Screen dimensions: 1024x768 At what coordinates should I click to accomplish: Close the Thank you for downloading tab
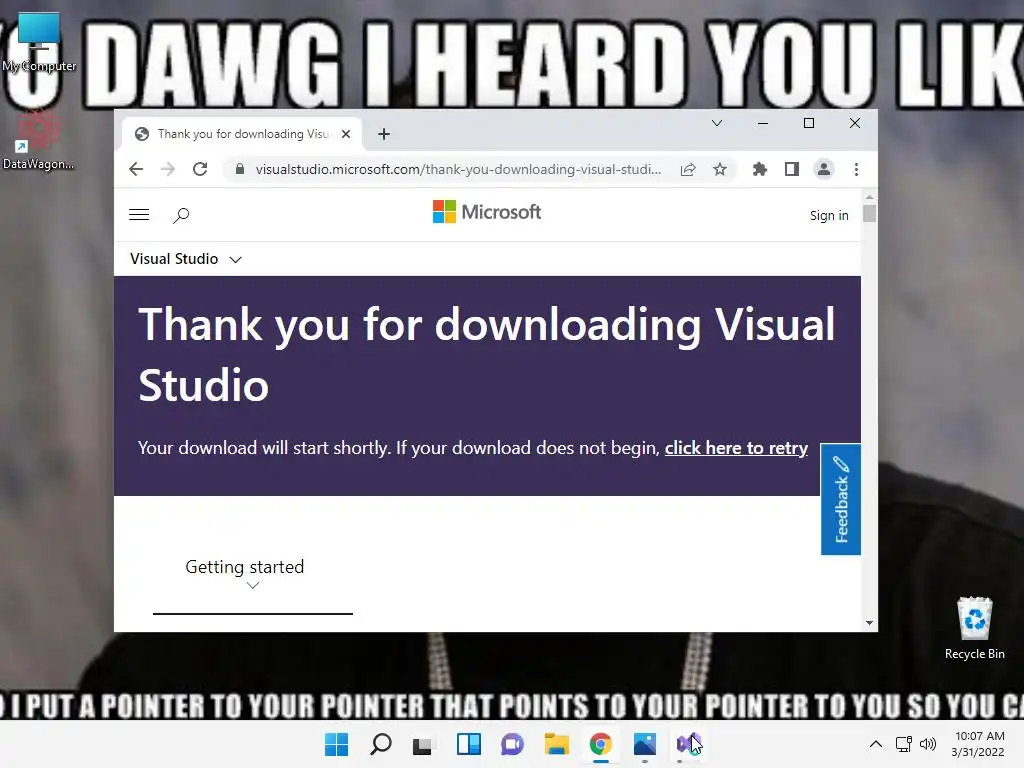click(346, 134)
